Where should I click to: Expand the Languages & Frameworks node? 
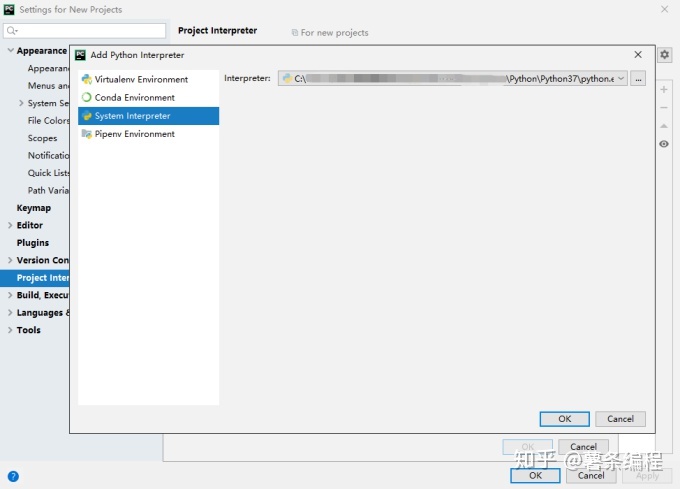(x=10, y=313)
